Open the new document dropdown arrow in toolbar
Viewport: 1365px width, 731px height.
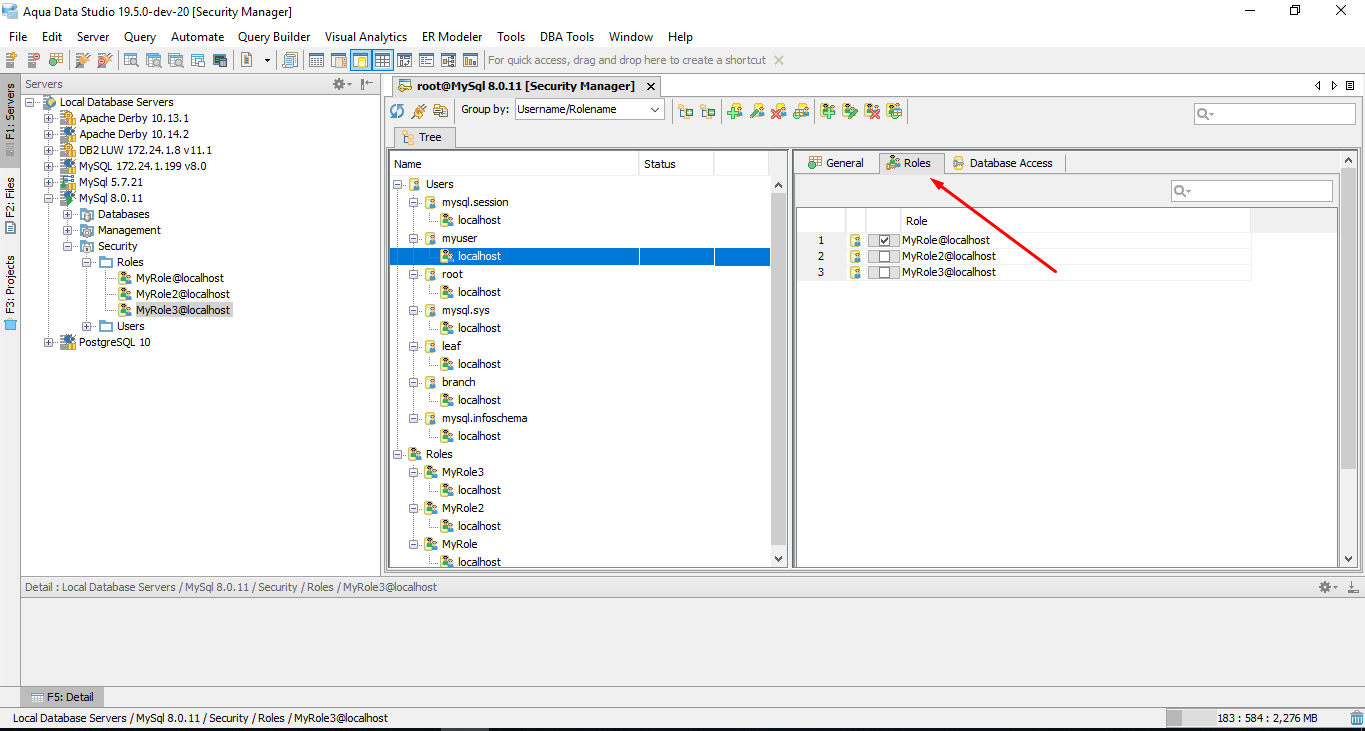(267, 60)
